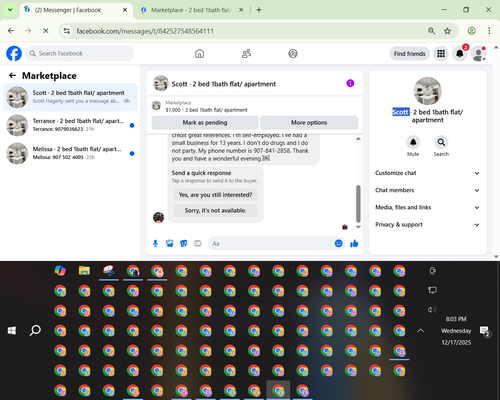Open the Groups icon in top navigation
500x400 pixels.
293,53
